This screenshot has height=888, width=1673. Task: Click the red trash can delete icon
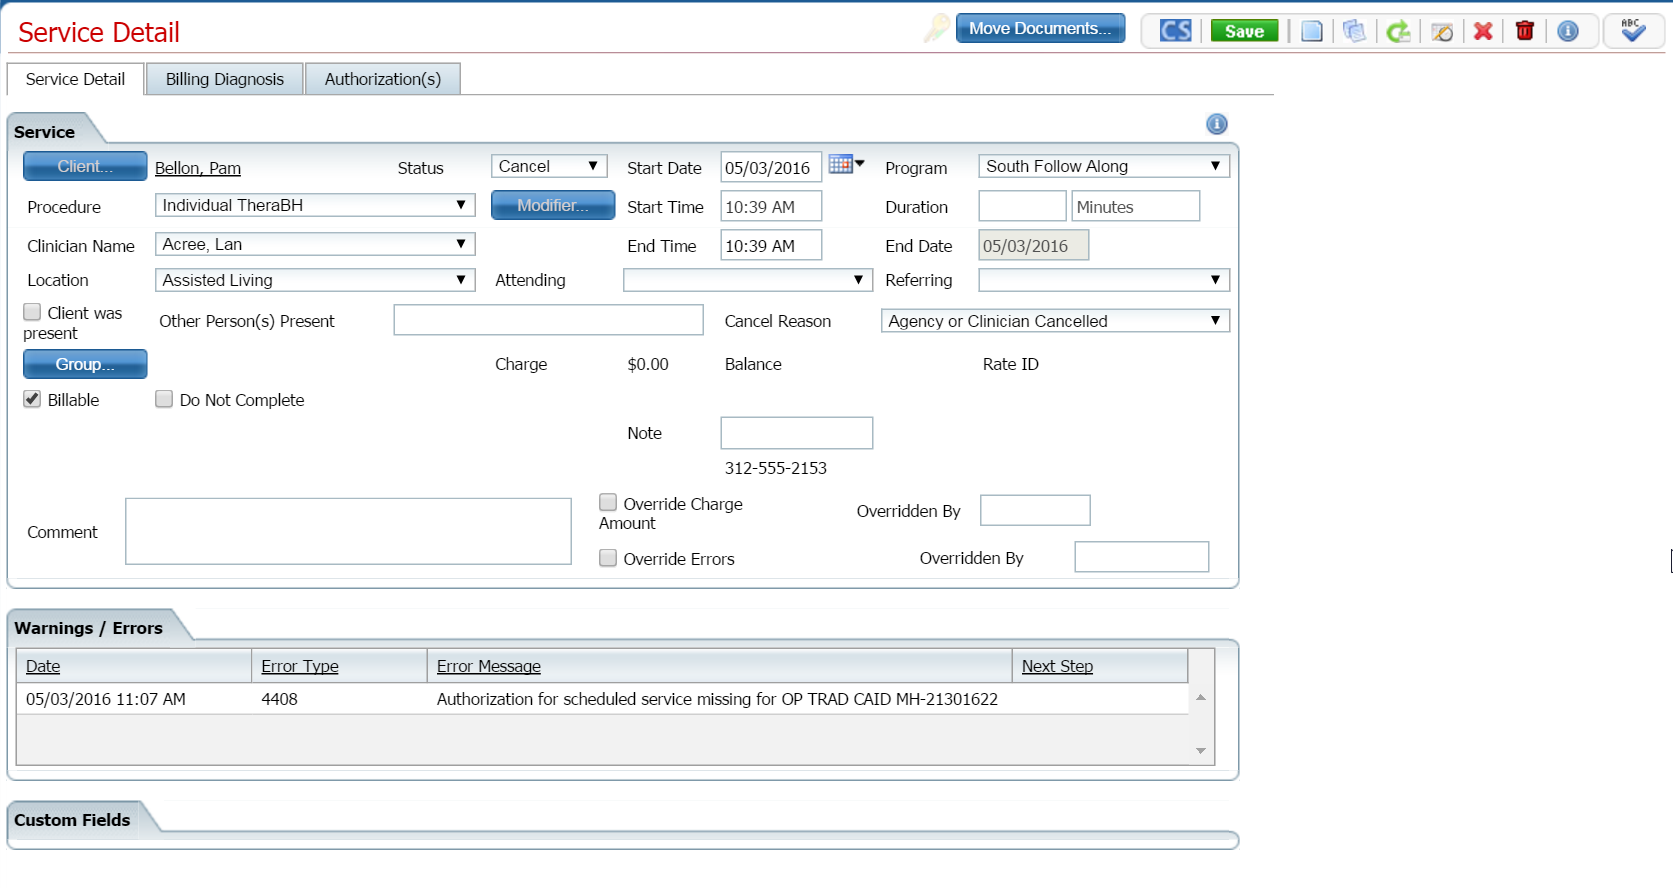coord(1524,31)
